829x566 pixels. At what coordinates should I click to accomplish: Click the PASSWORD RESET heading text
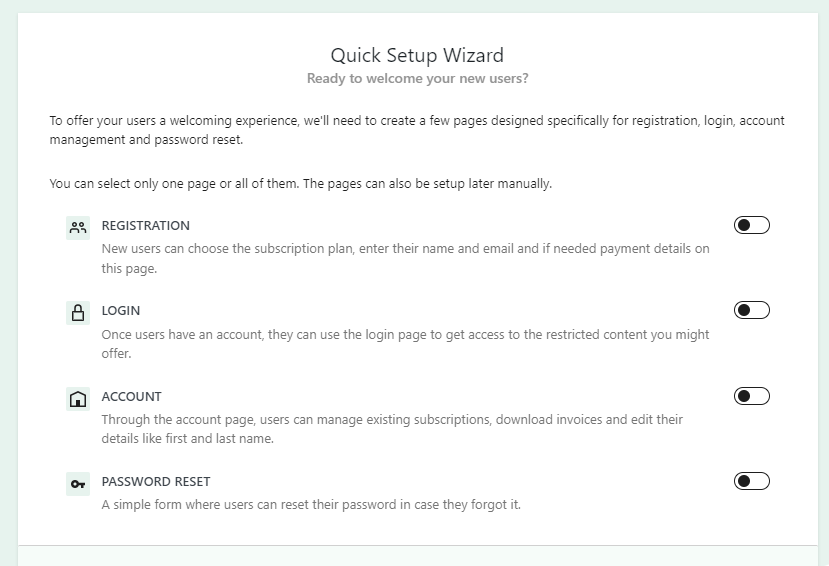156,481
